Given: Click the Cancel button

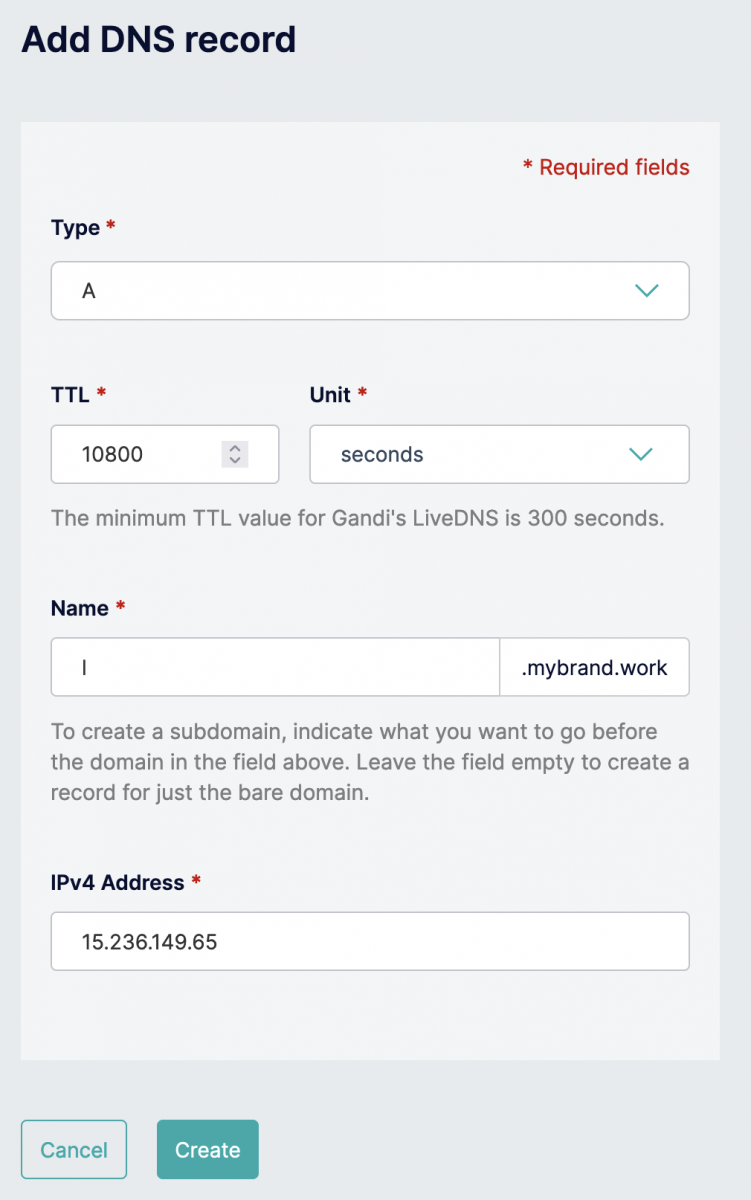Looking at the screenshot, I should 74,1149.
